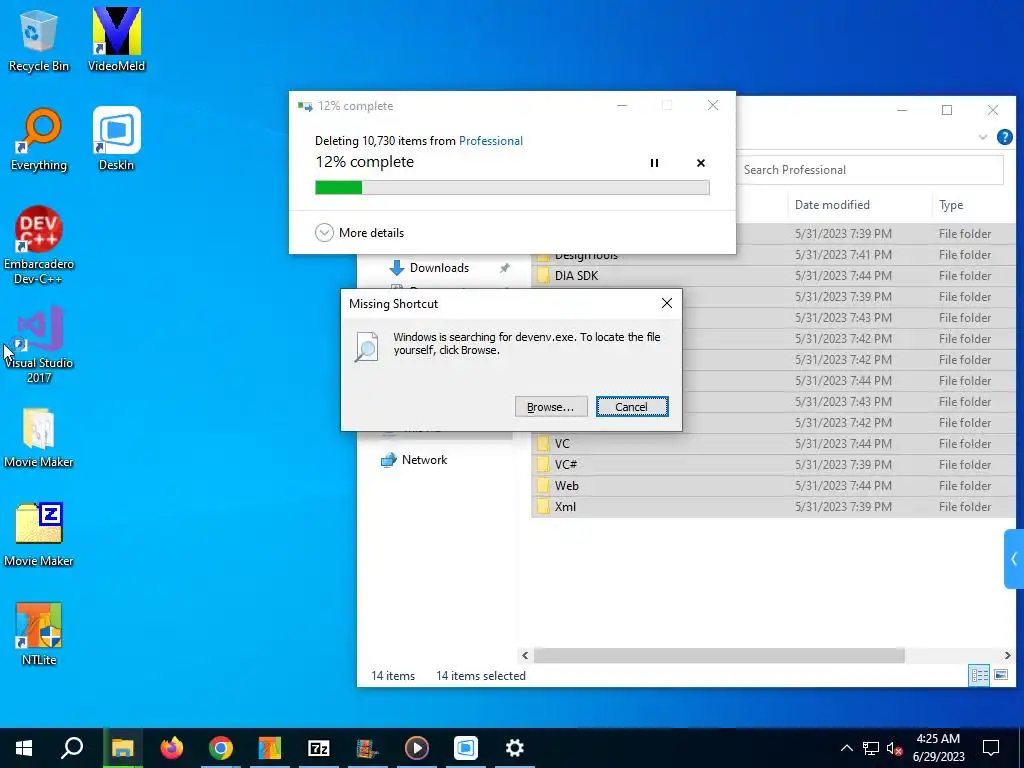
Task: Launch Google Chrome from the taskbar
Action: click(x=221, y=748)
